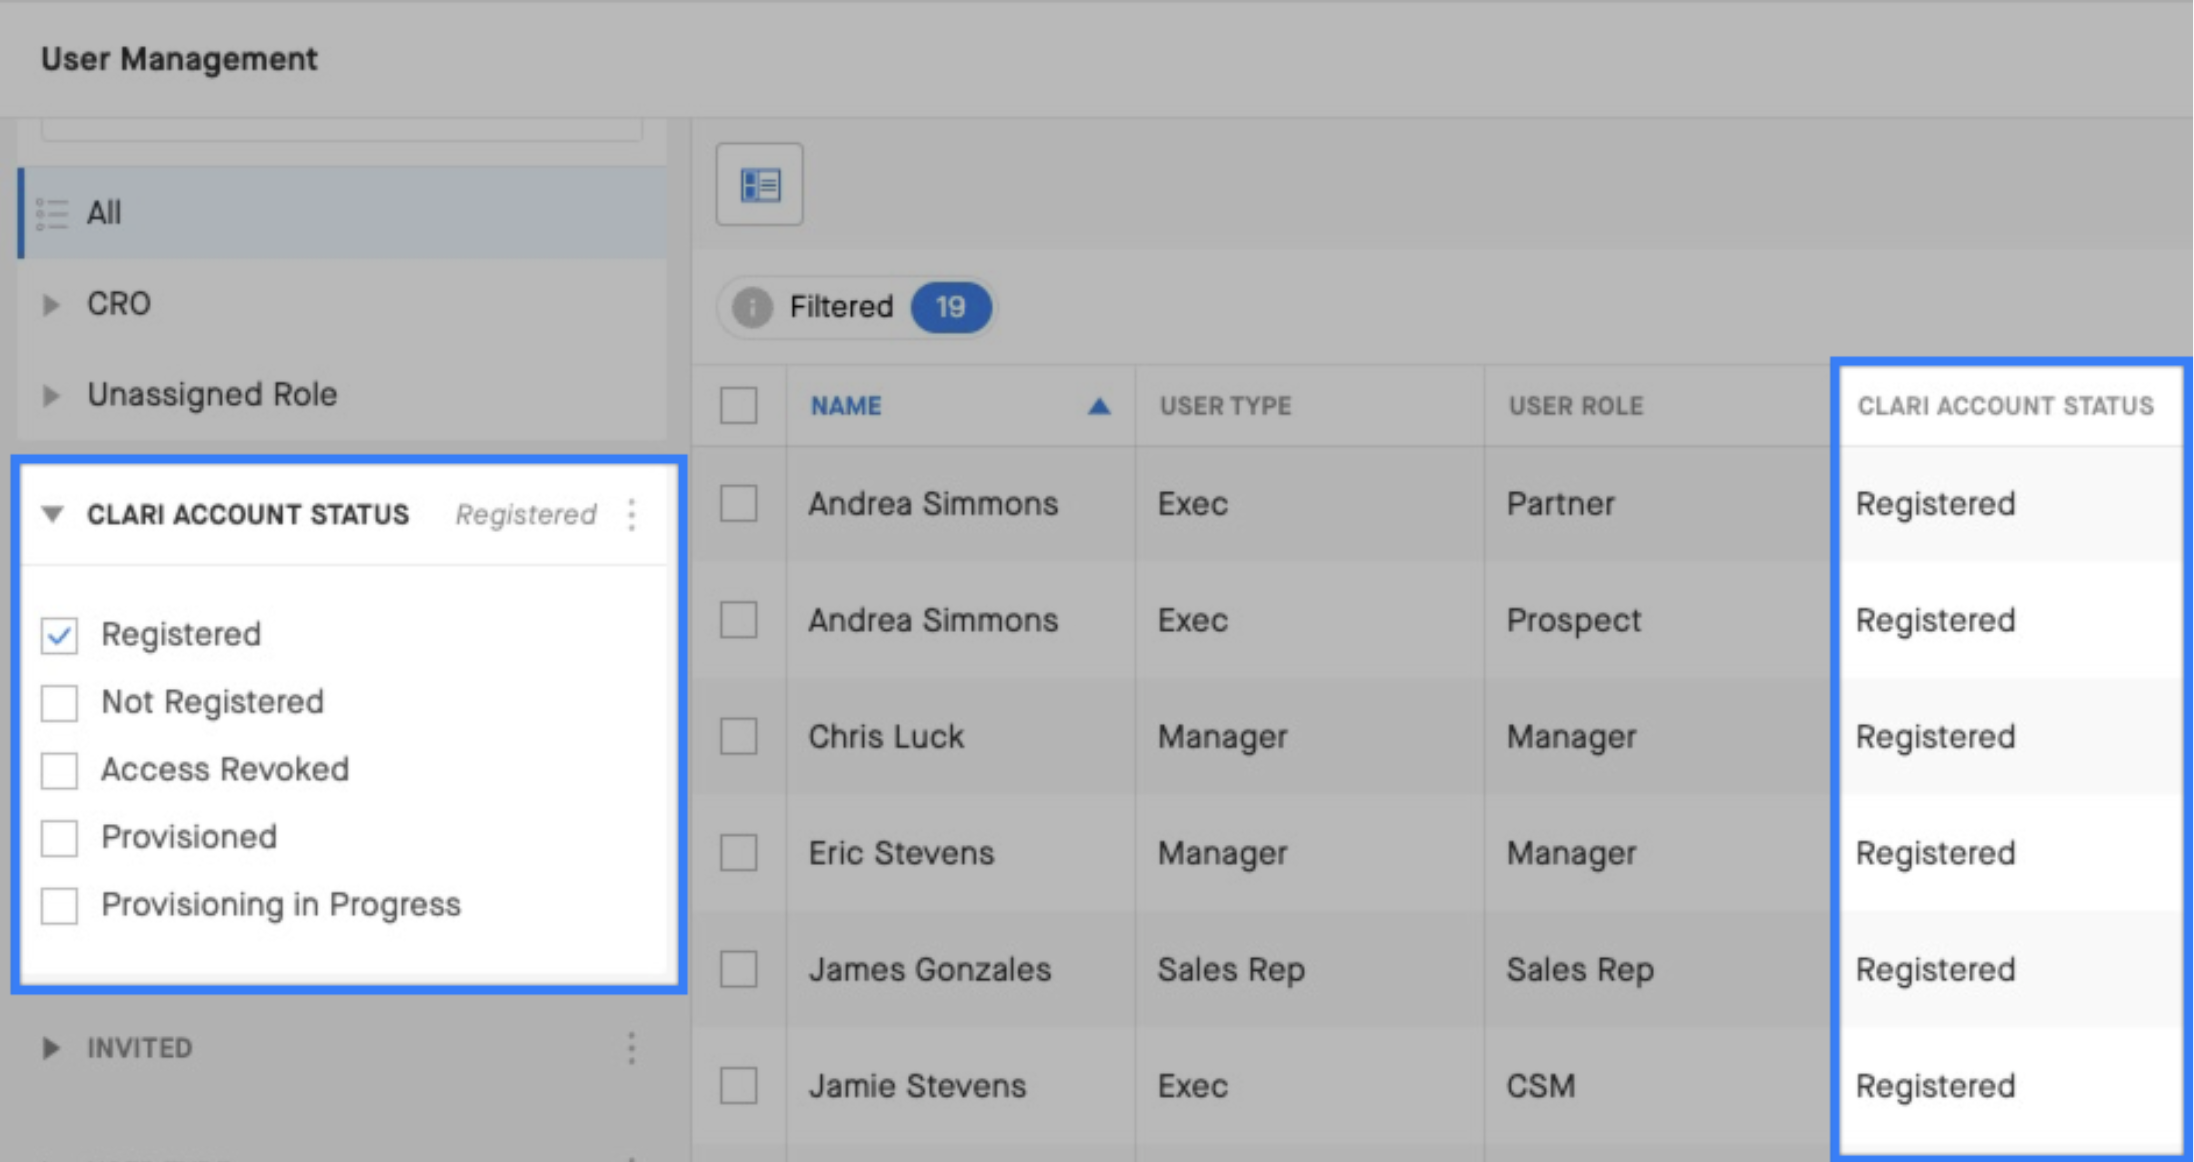Viewport: 2194px width, 1162px height.
Task: Sort by the User Role column
Action: pos(1575,406)
